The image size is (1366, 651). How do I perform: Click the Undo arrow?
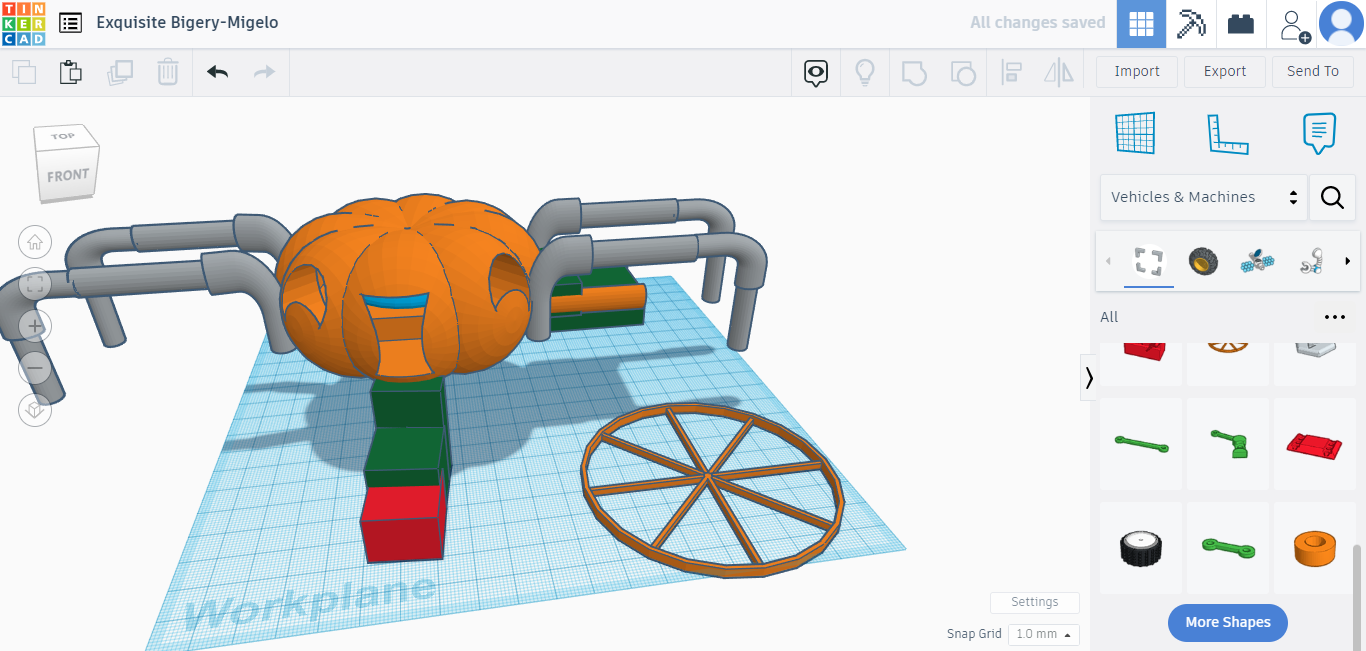tap(217, 71)
